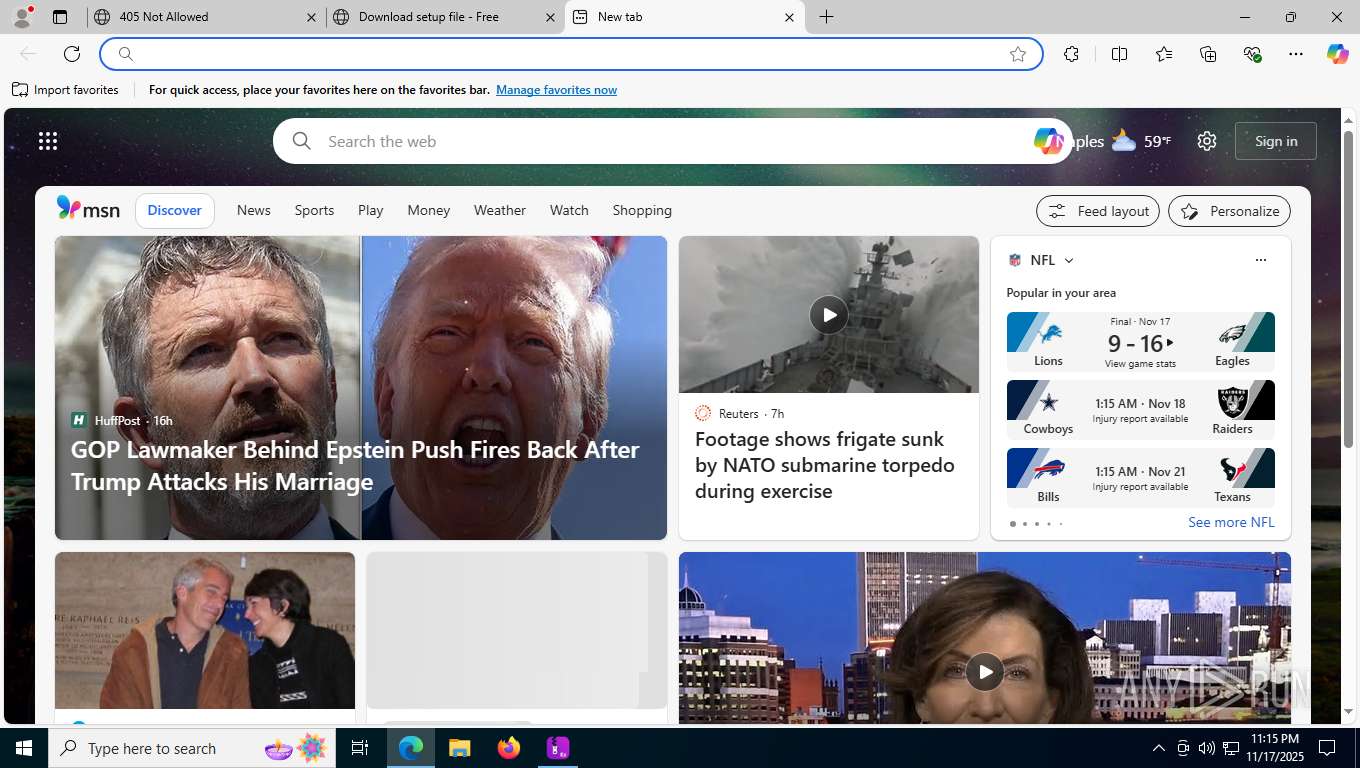Close the Download setup file tab
Viewport: 1360px width, 768px height.
550,17
